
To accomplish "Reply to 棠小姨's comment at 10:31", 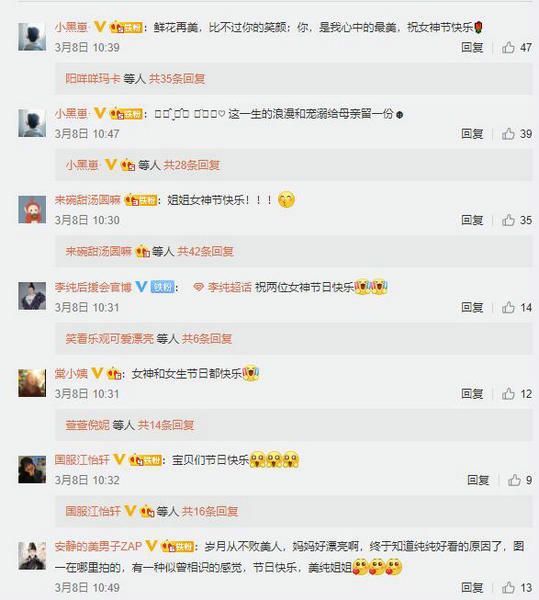I will (472, 394).
